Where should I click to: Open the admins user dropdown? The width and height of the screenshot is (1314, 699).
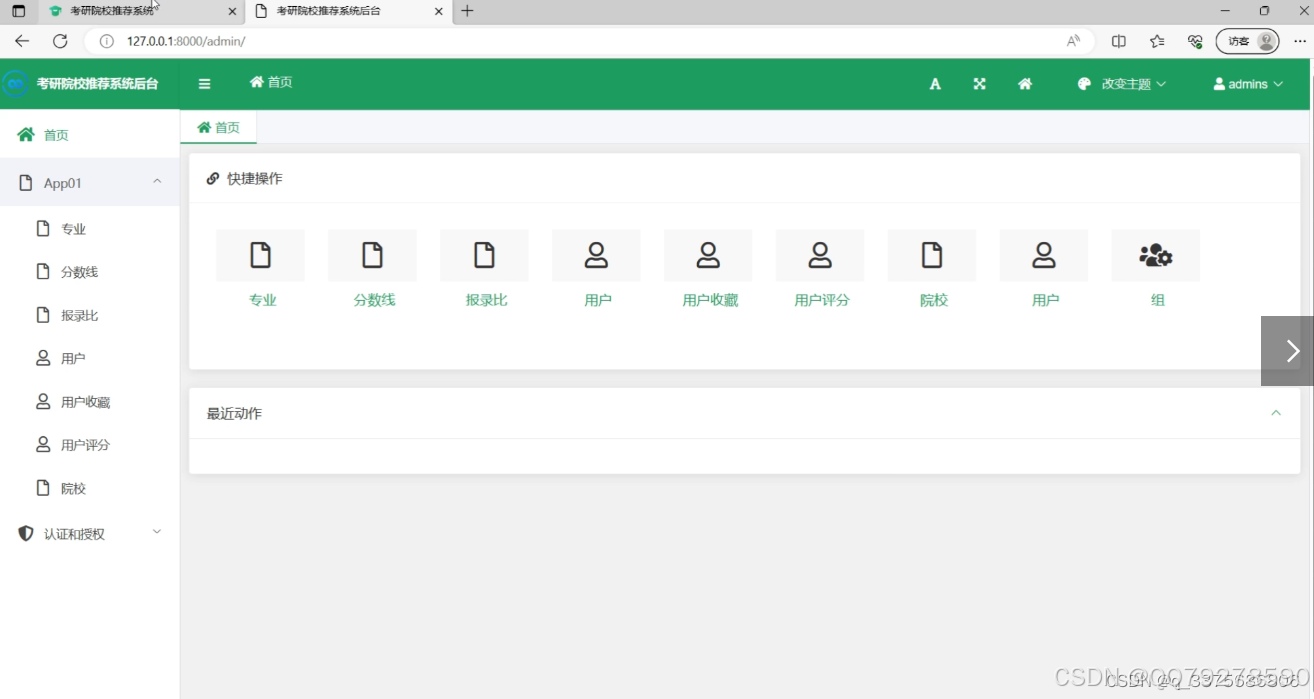pyautogui.click(x=1248, y=84)
